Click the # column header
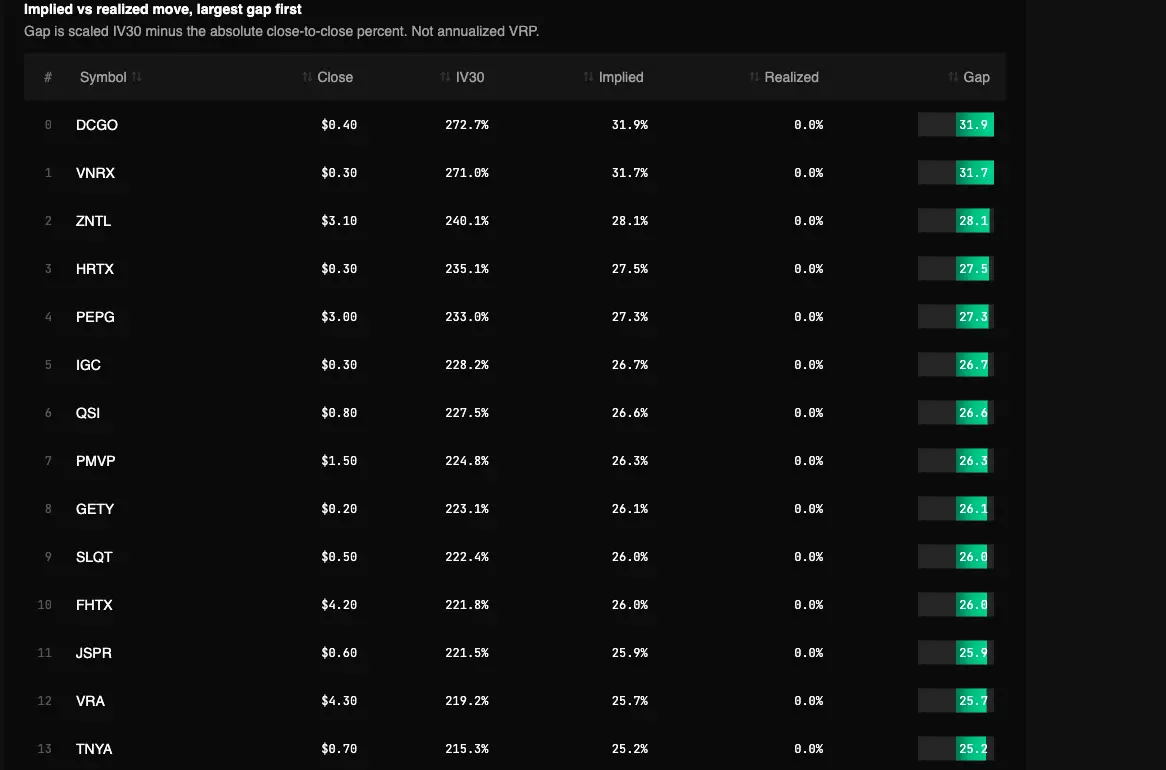 [x=48, y=77]
